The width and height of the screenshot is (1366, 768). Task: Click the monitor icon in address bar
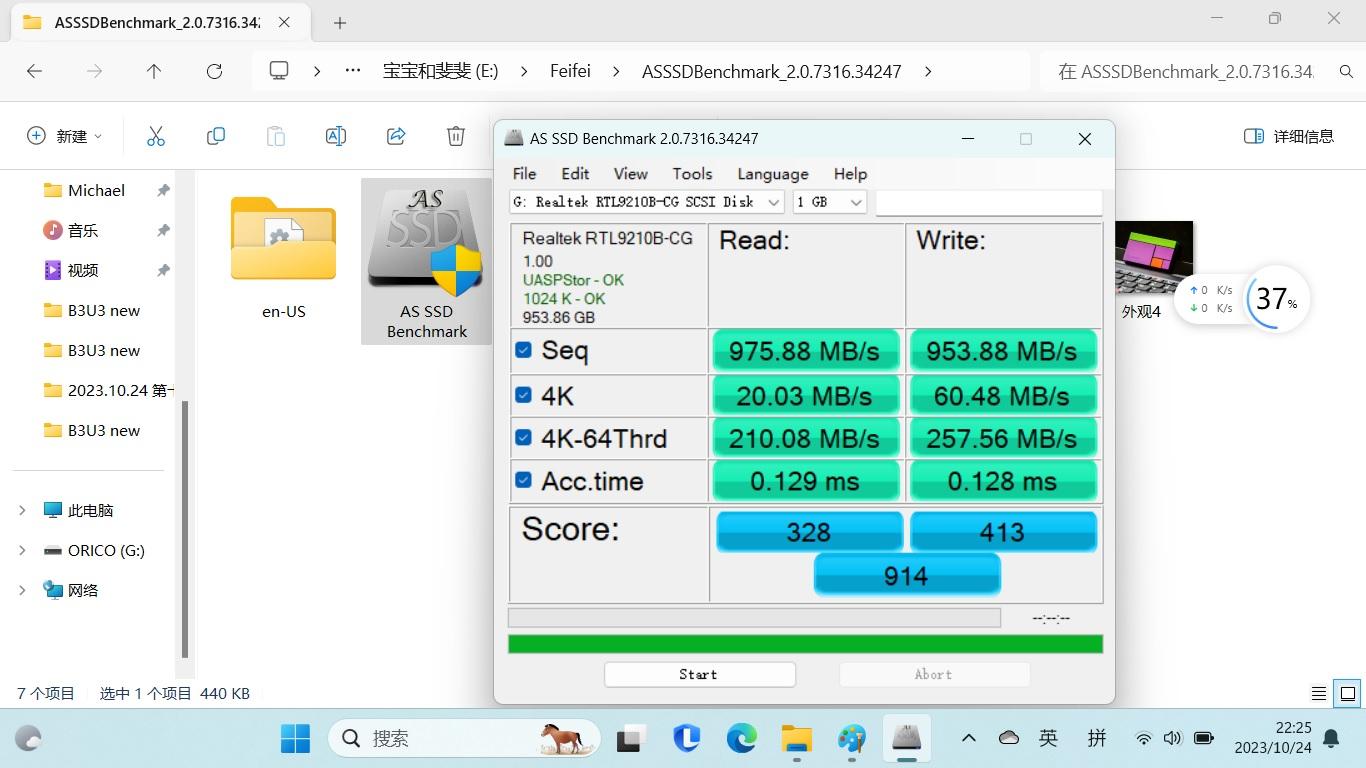(x=279, y=71)
